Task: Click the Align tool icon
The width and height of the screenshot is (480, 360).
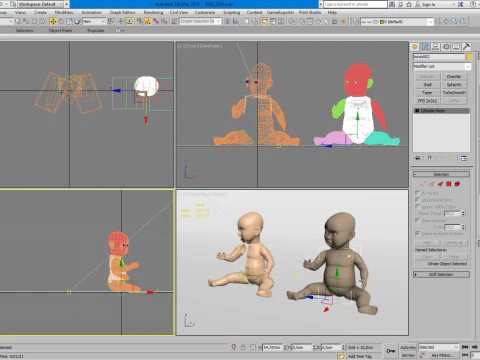Action: tap(236, 21)
